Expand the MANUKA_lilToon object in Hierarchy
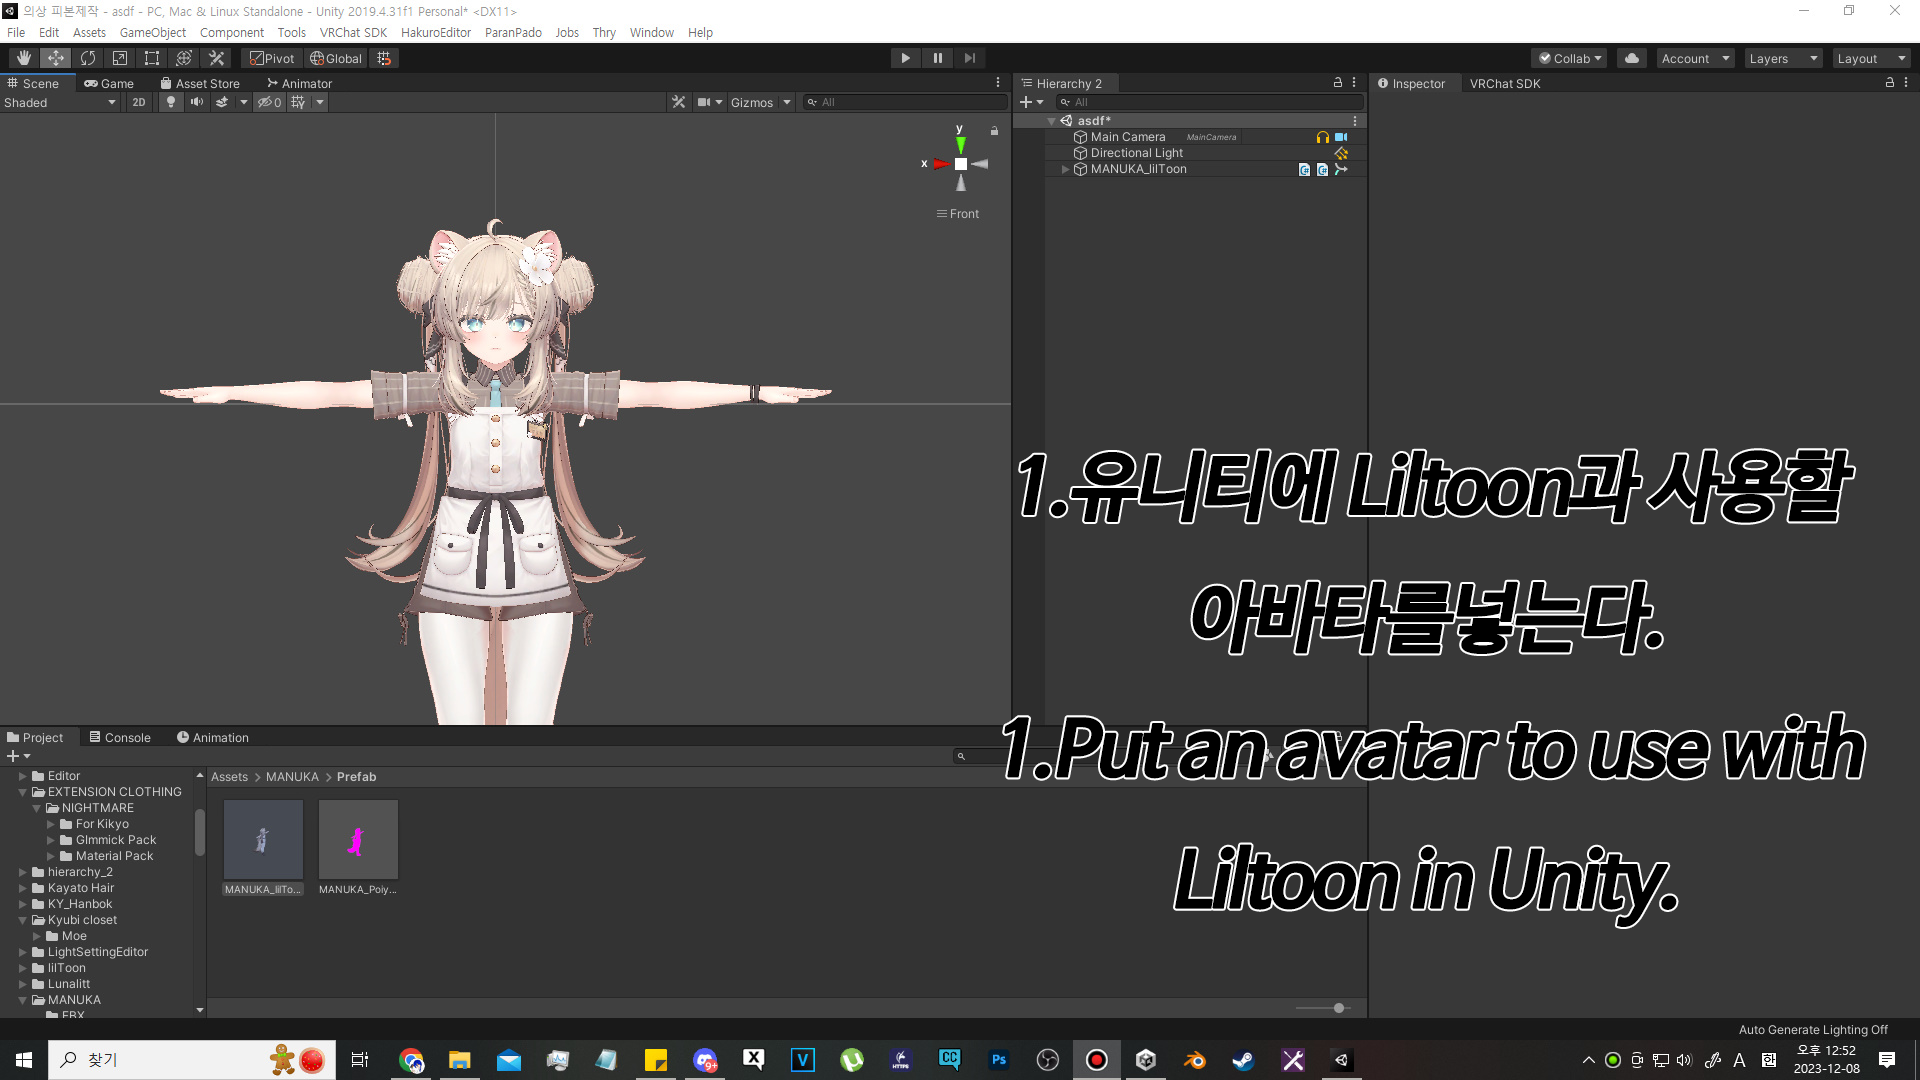This screenshot has height=1080, width=1920. (1064, 169)
